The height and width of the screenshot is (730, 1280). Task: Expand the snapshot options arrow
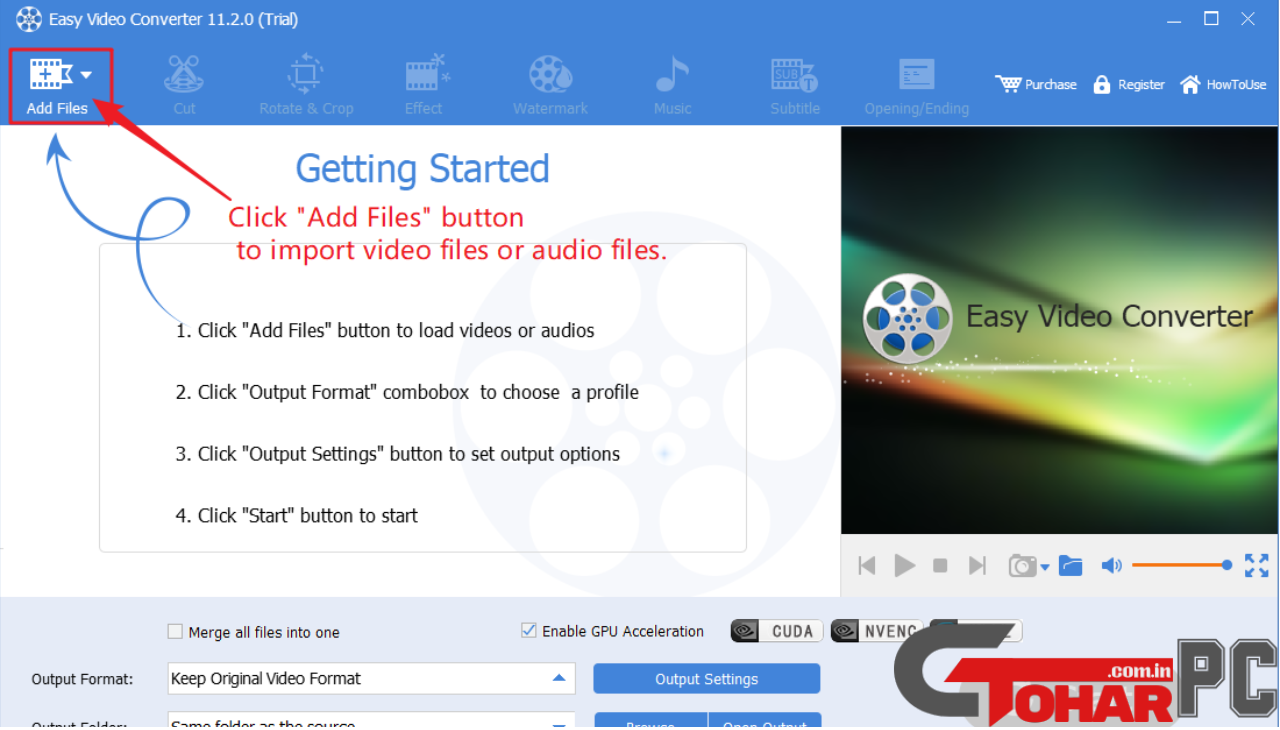coord(1045,567)
